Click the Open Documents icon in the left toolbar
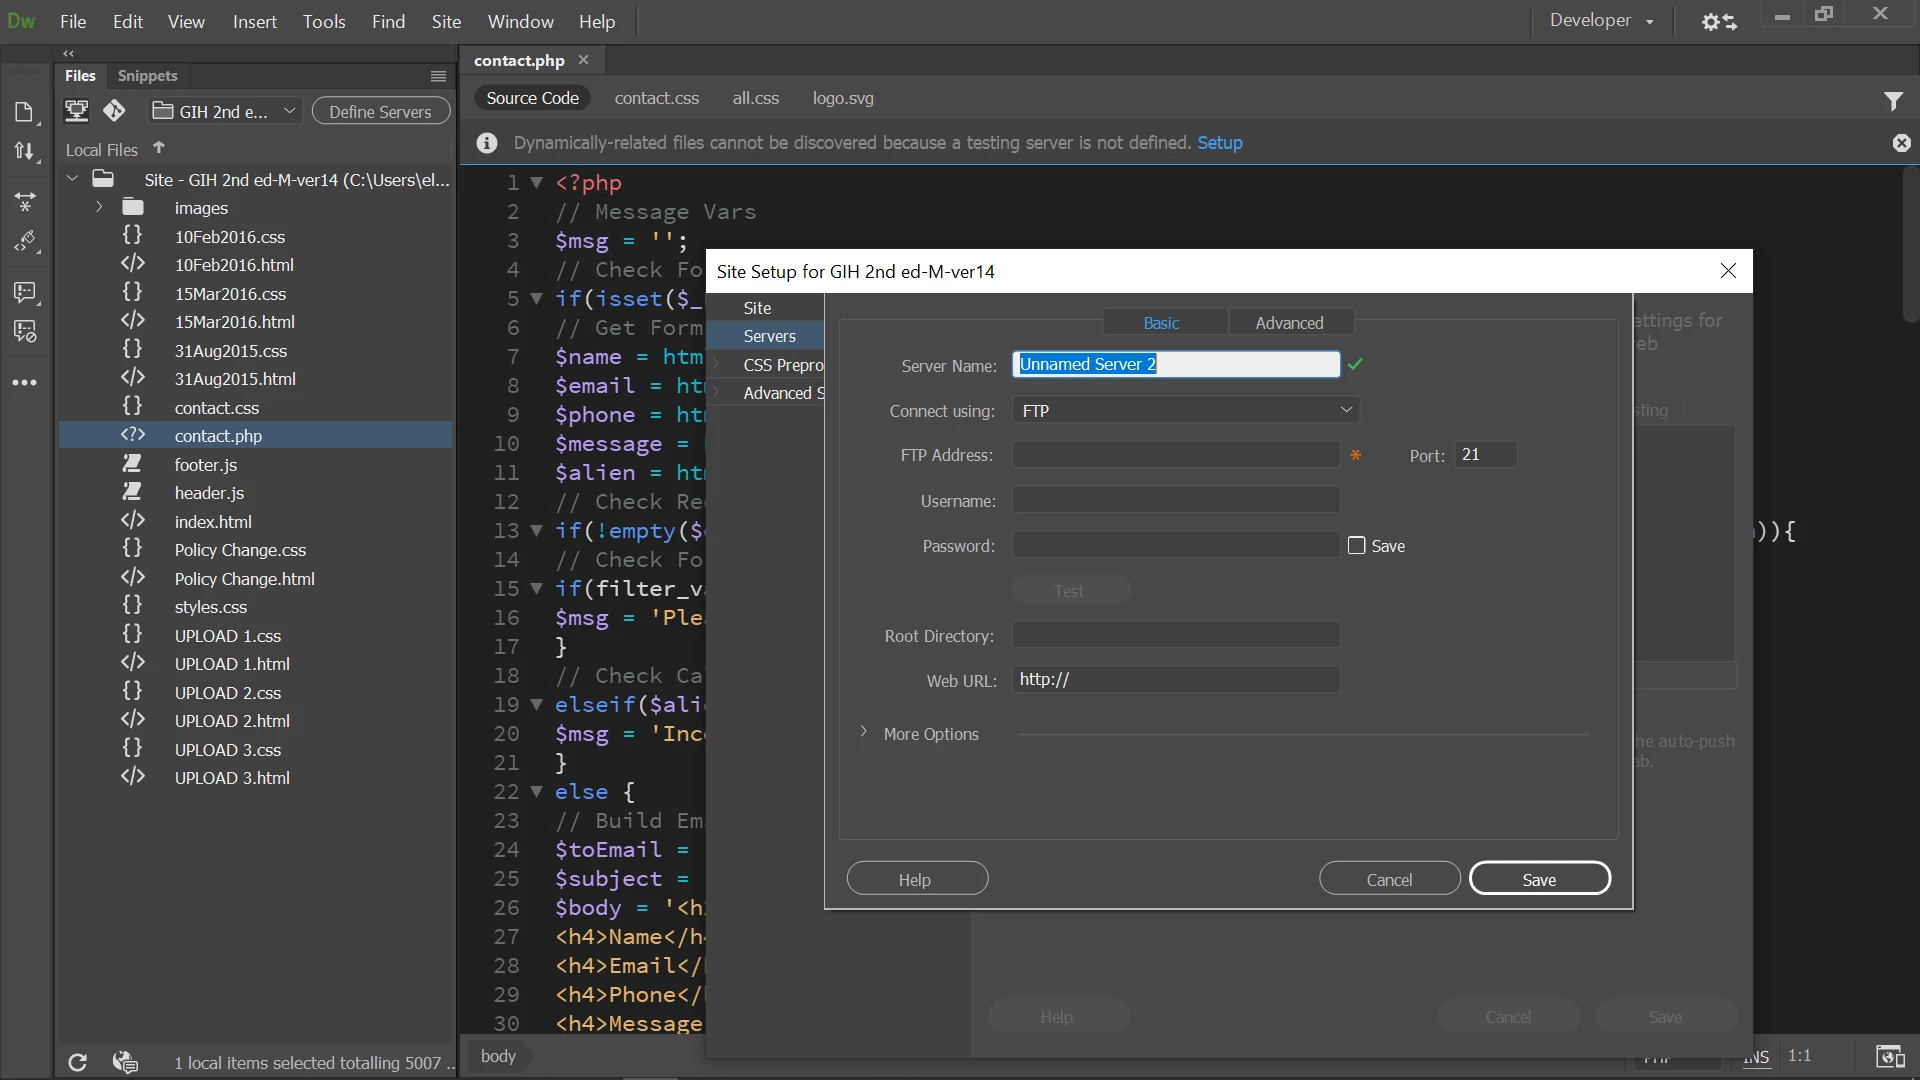 click(24, 112)
